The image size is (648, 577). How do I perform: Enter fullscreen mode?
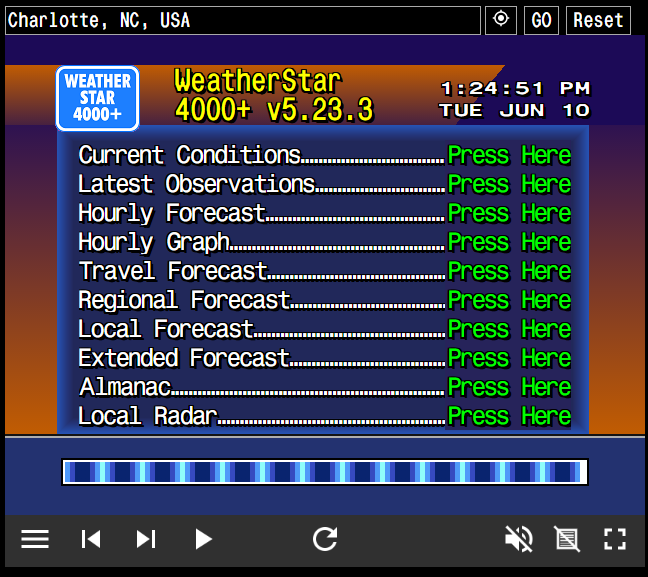pyautogui.click(x=615, y=539)
